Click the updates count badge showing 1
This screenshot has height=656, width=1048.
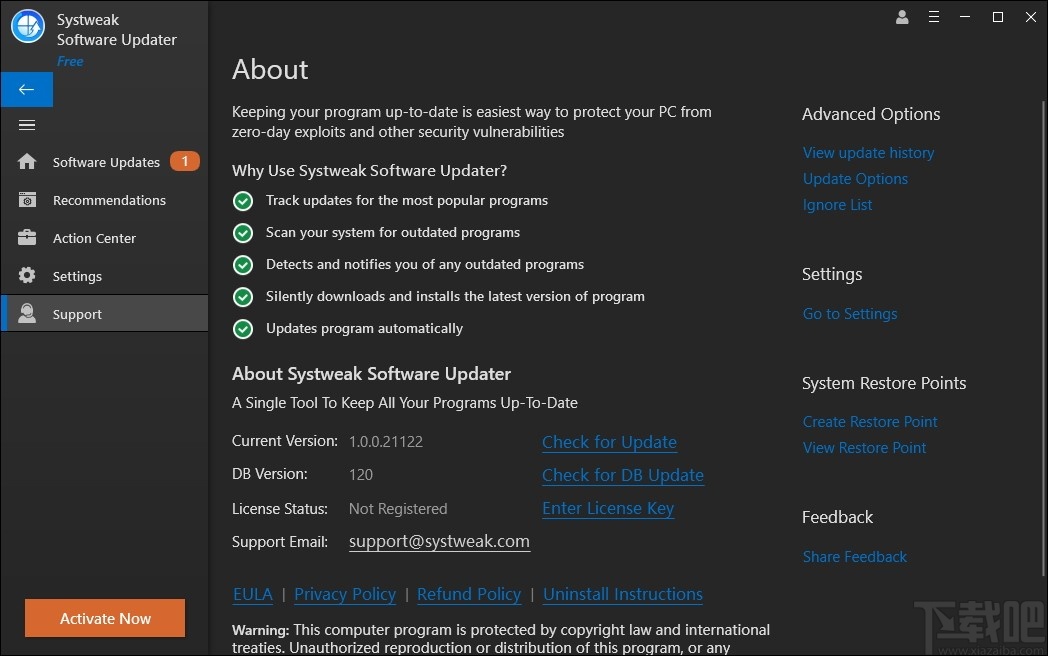click(184, 160)
